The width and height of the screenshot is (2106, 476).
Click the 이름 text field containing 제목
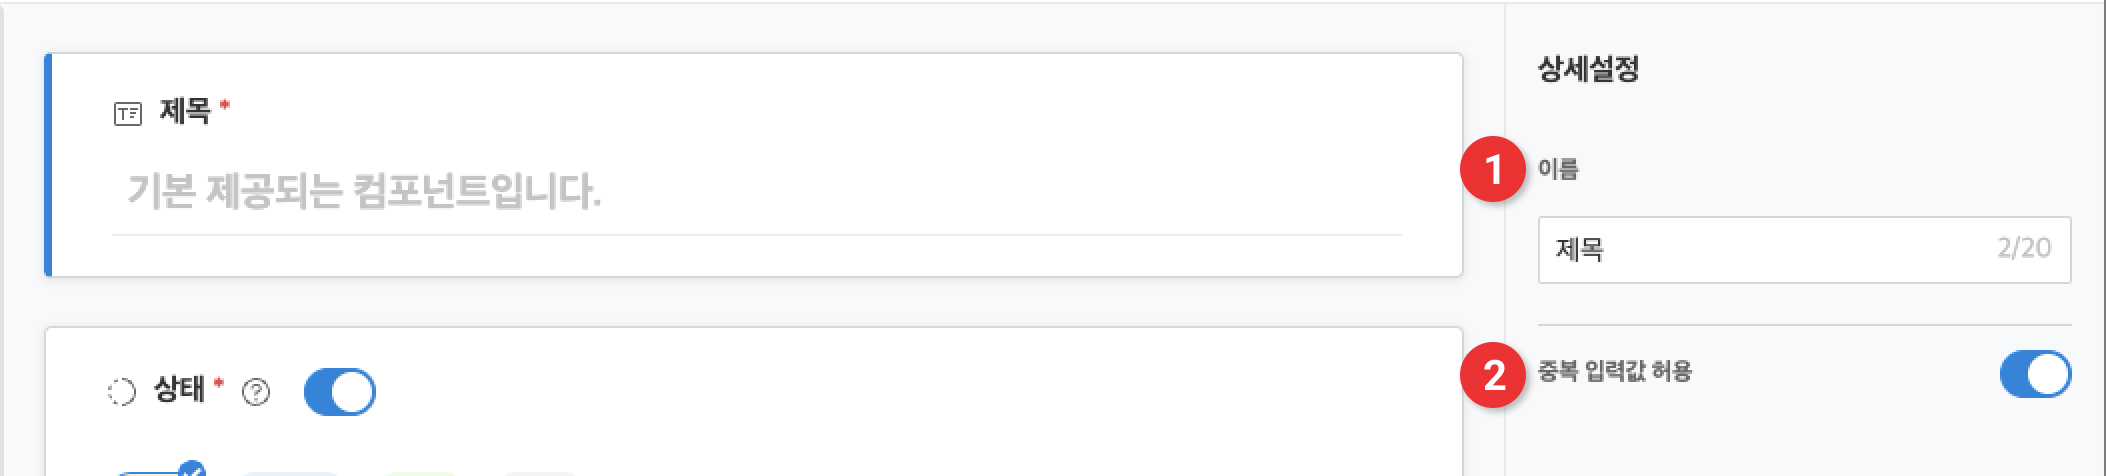pos(1804,249)
